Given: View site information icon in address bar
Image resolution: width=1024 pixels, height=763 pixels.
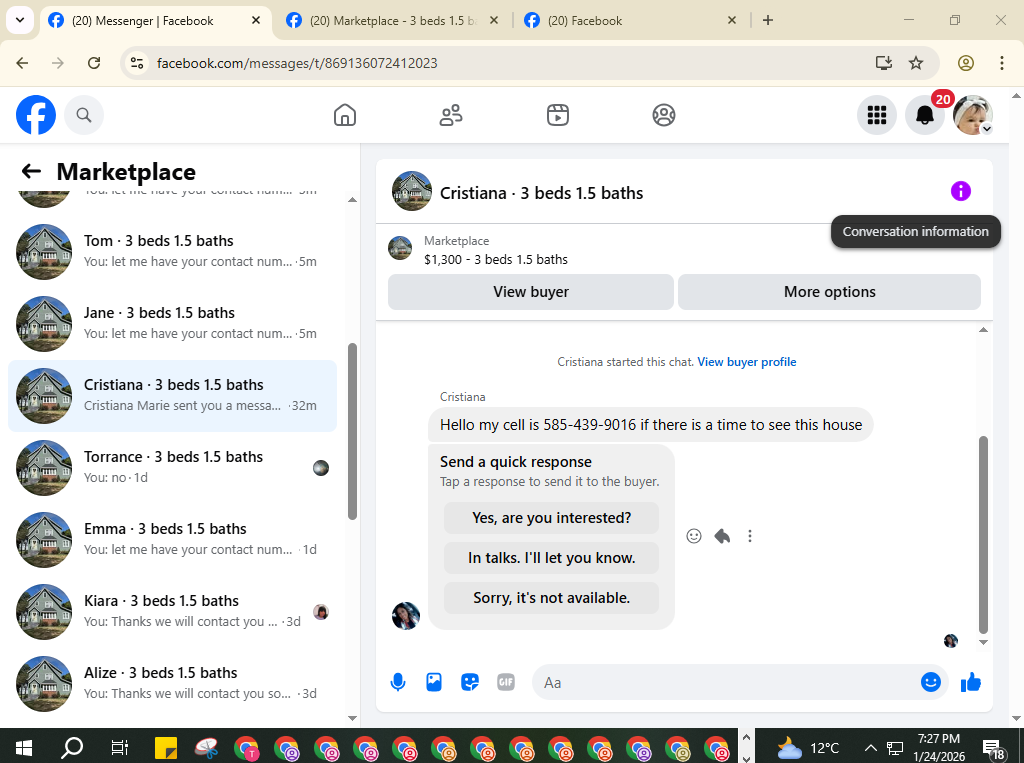Looking at the screenshot, I should [136, 63].
